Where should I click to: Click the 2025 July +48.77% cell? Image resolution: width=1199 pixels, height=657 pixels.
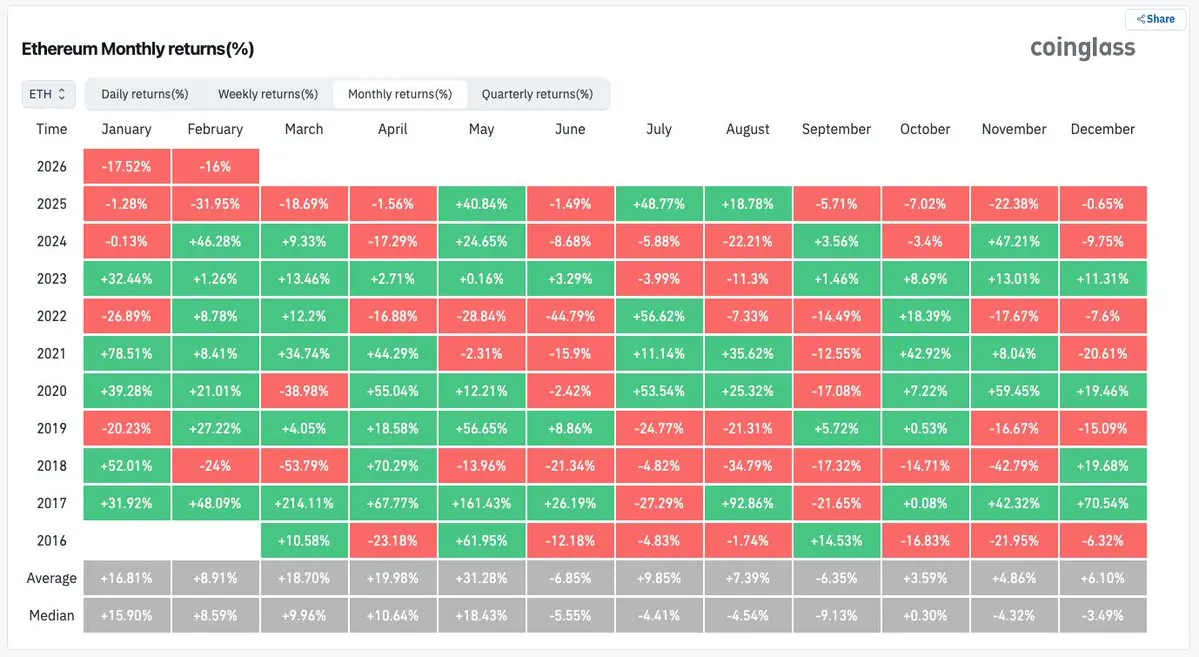659,204
